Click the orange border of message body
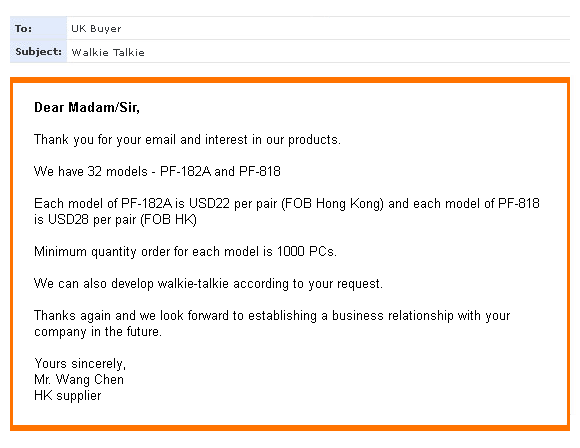580x448 pixels. point(290,80)
